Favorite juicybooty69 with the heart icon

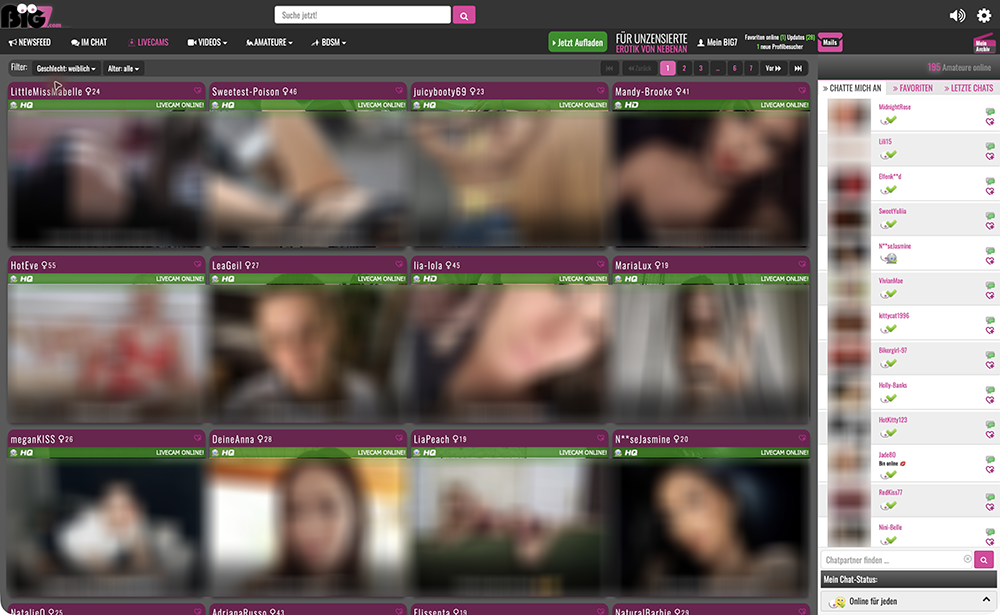tap(601, 91)
